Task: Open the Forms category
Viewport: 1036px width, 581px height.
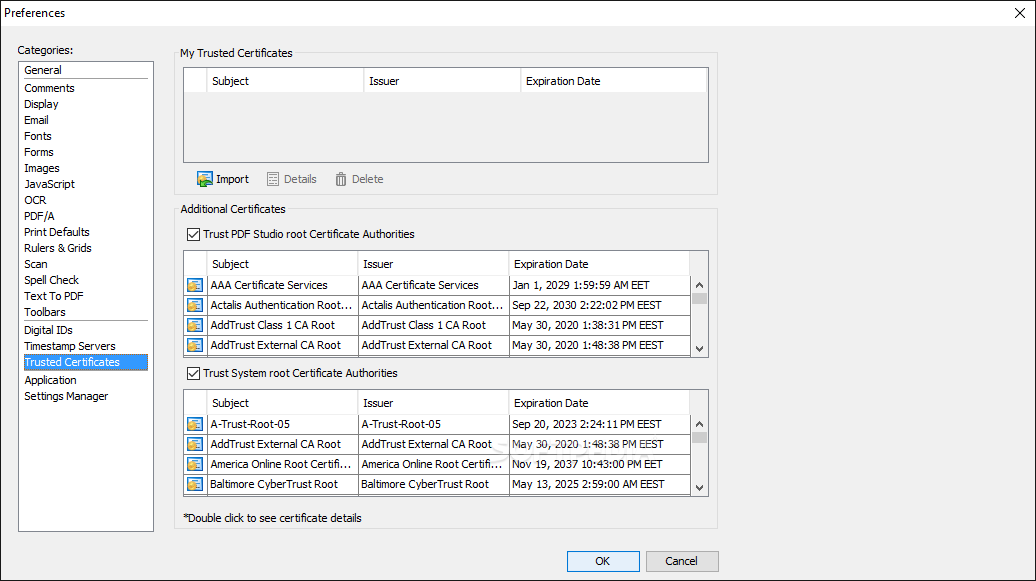Action: (38, 152)
